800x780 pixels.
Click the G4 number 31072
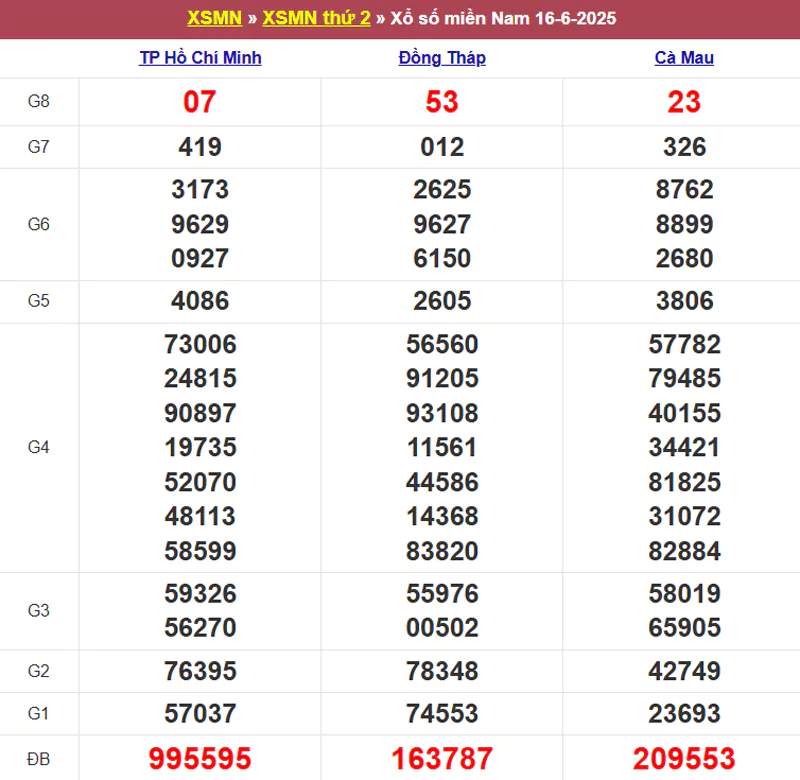(x=684, y=516)
